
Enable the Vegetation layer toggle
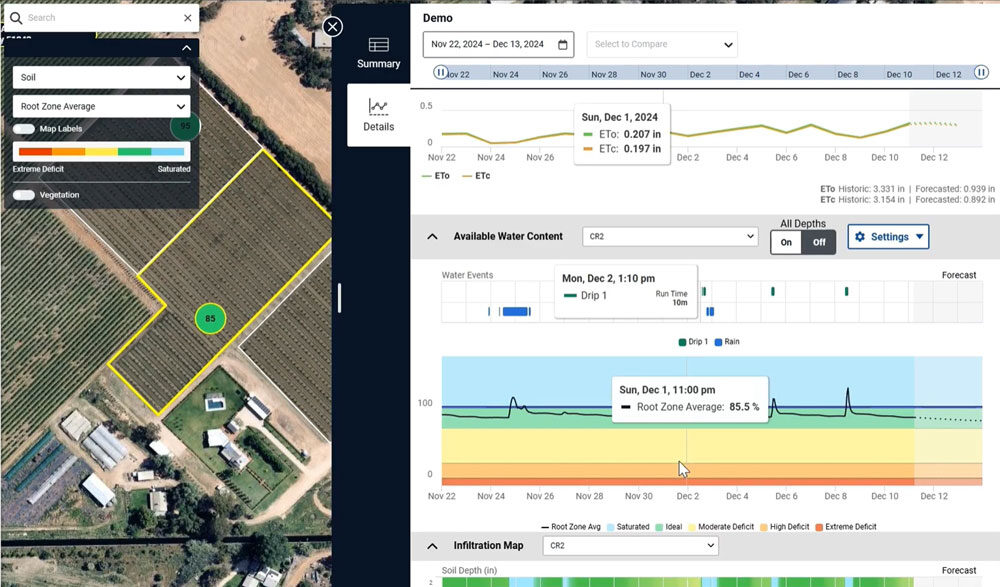[24, 195]
